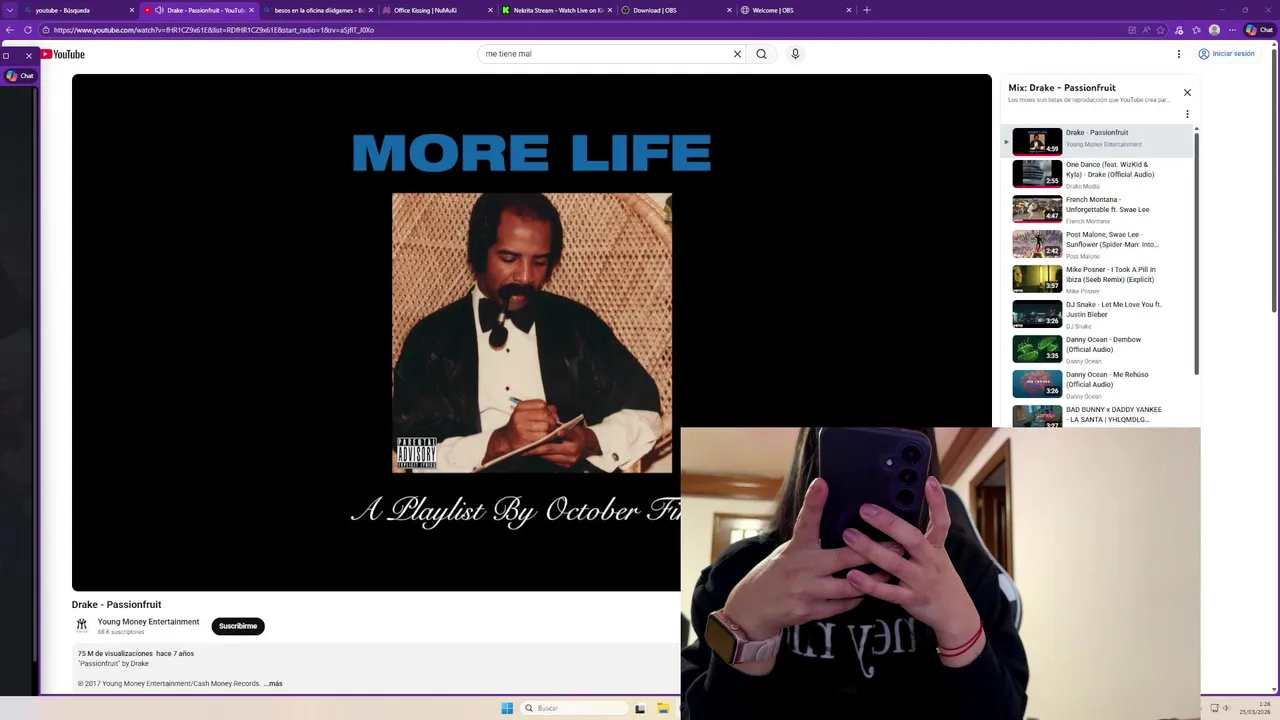1280x720 pixels.
Task: Play BAD BUNNY x DADDY YANKEE entry
Action: click(x=1097, y=415)
